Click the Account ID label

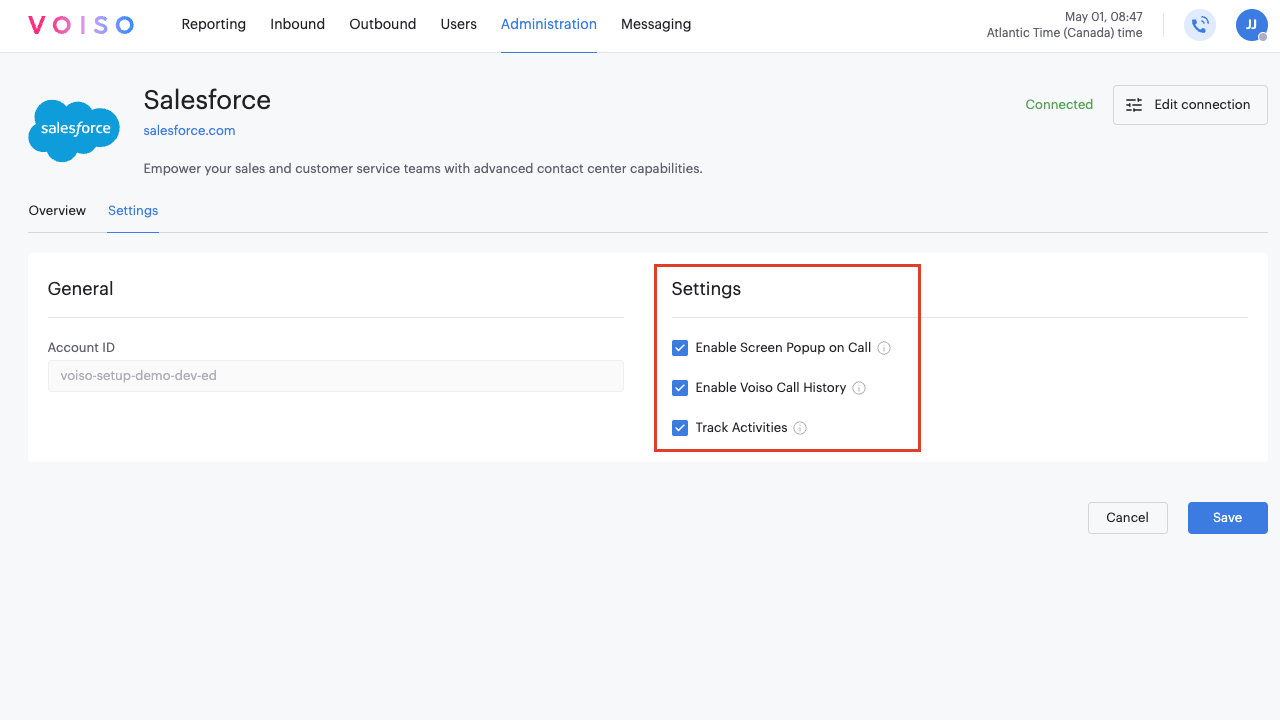click(x=81, y=348)
